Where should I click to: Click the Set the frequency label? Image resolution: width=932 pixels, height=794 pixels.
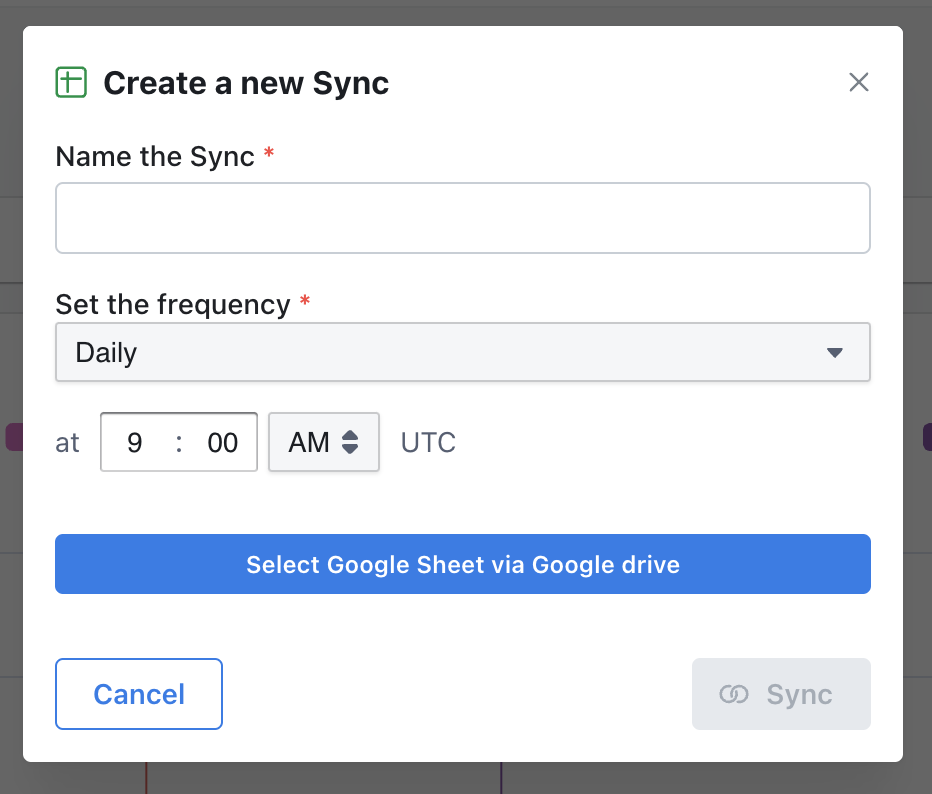173,305
